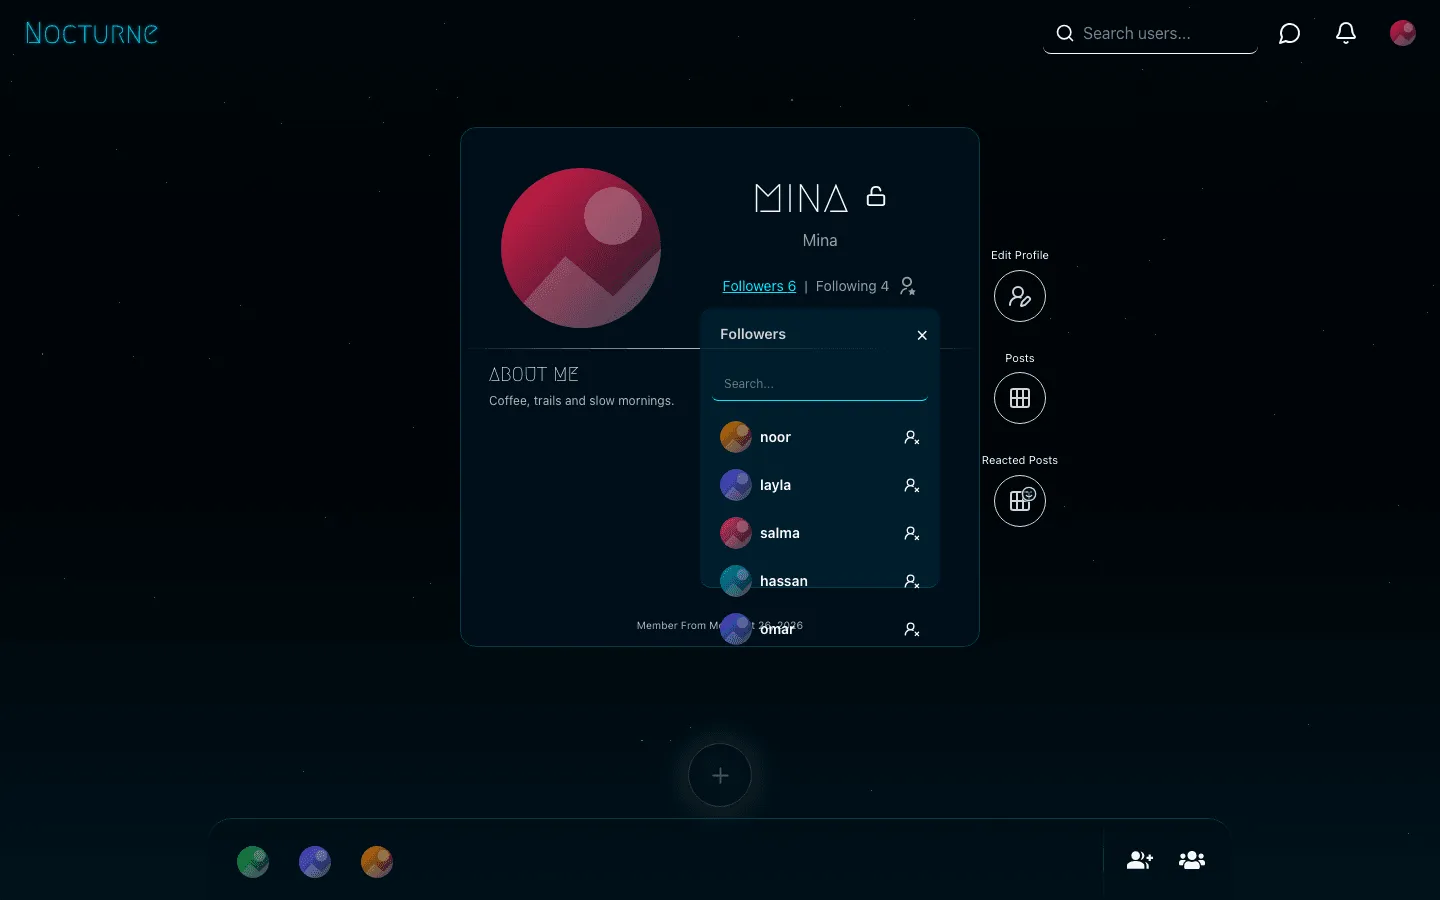The image size is (1440, 900).
Task: Close the Followers popup
Action: [922, 335]
